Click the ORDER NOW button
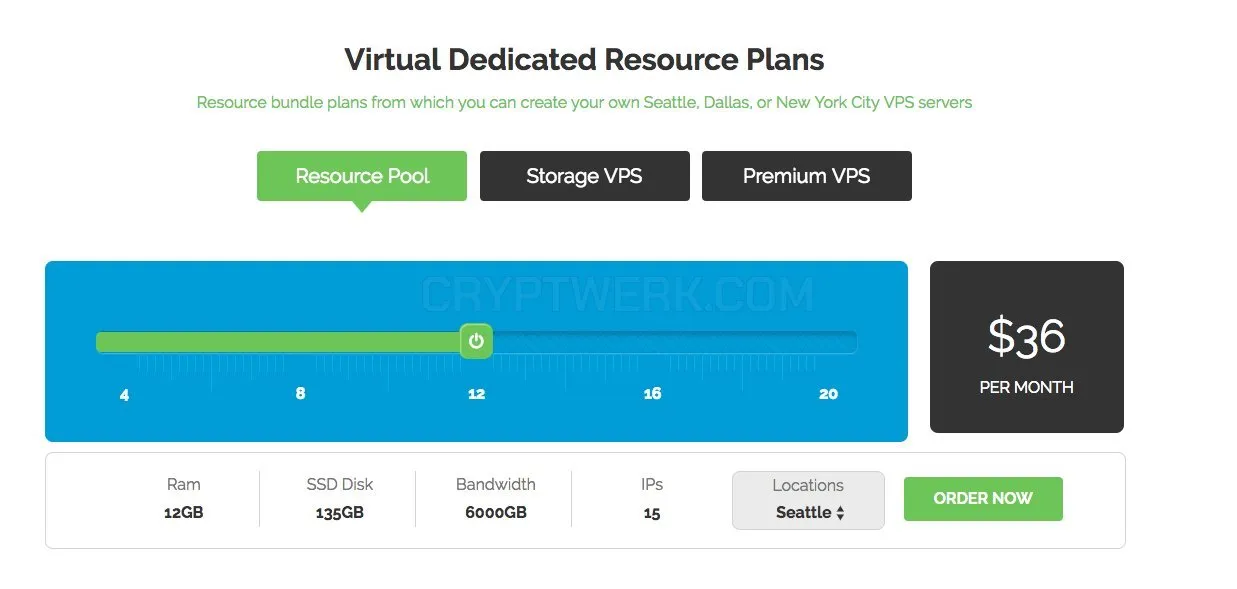The height and width of the screenshot is (589, 1237). [x=983, y=498]
